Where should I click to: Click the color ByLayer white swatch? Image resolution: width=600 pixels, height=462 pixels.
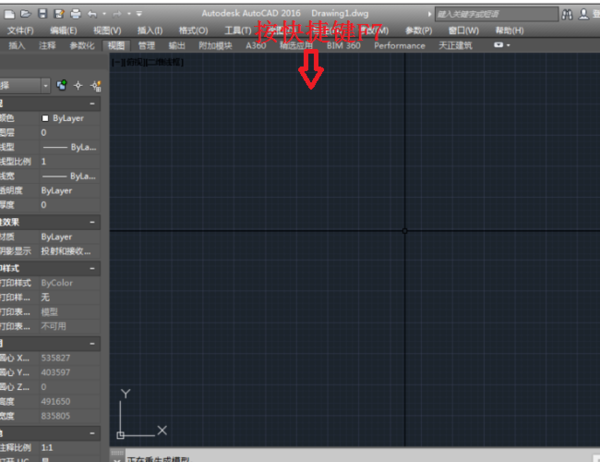click(x=45, y=118)
